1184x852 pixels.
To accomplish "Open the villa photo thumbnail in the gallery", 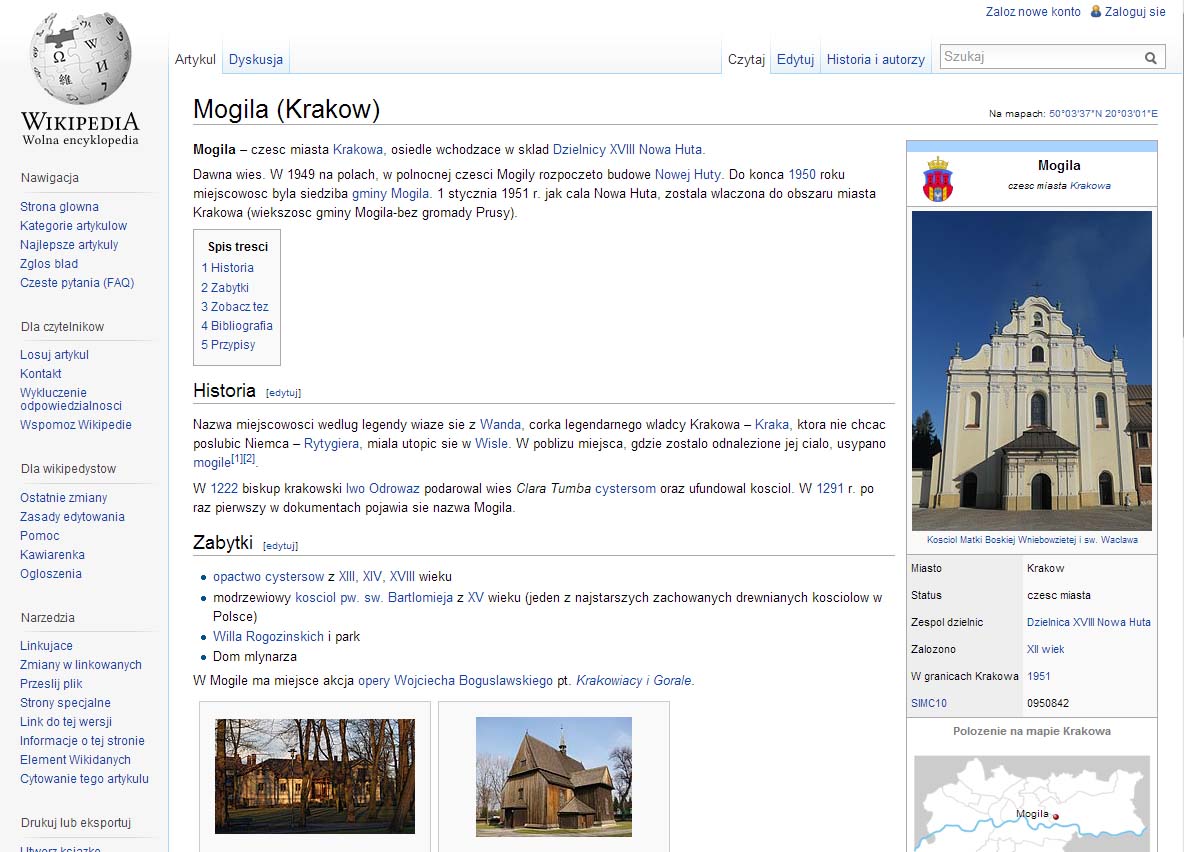I will pyautogui.click(x=315, y=776).
